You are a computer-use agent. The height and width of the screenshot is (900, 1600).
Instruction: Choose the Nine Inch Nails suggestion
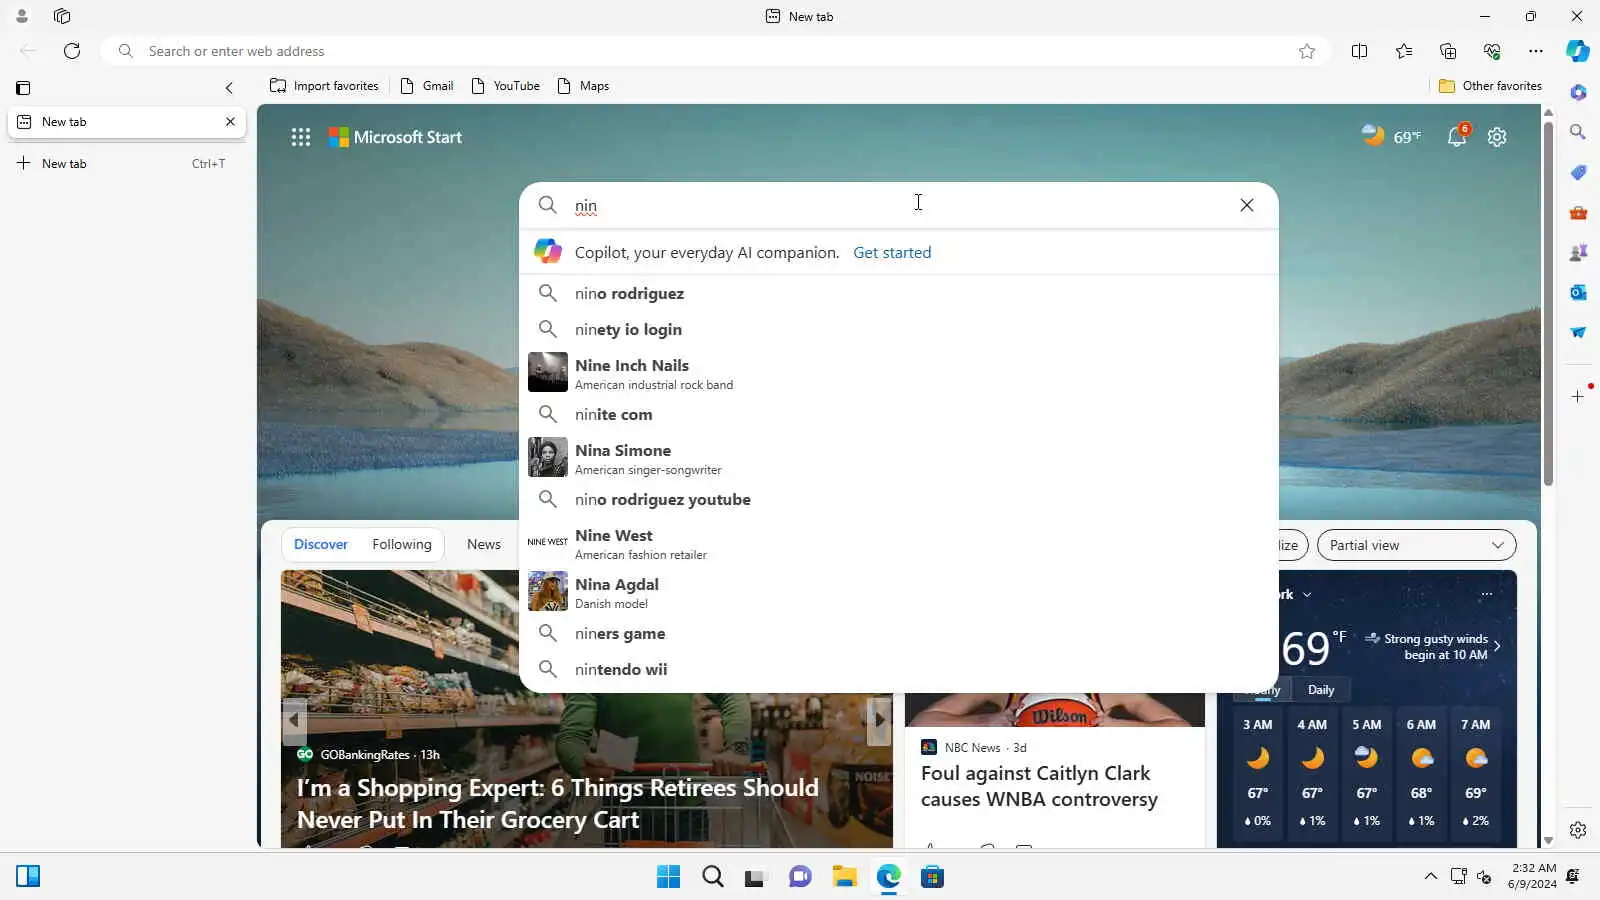899,373
